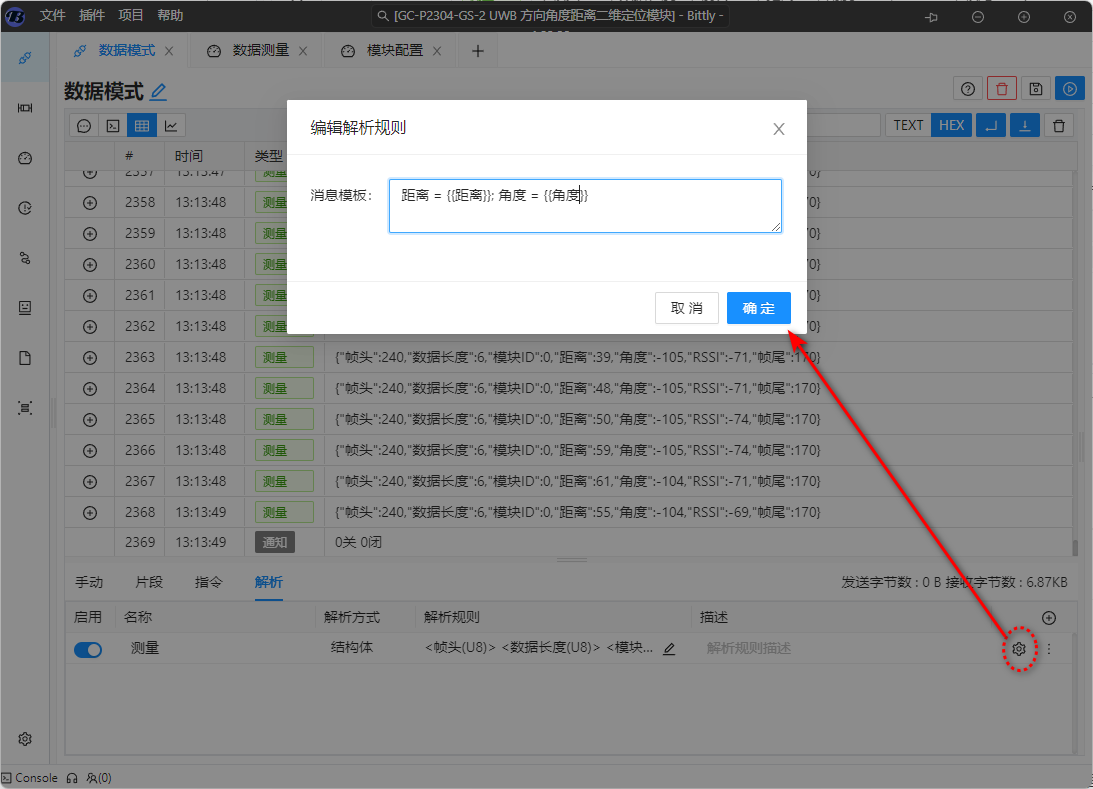Close the 编辑解析规则 dialog with X

pos(778,129)
